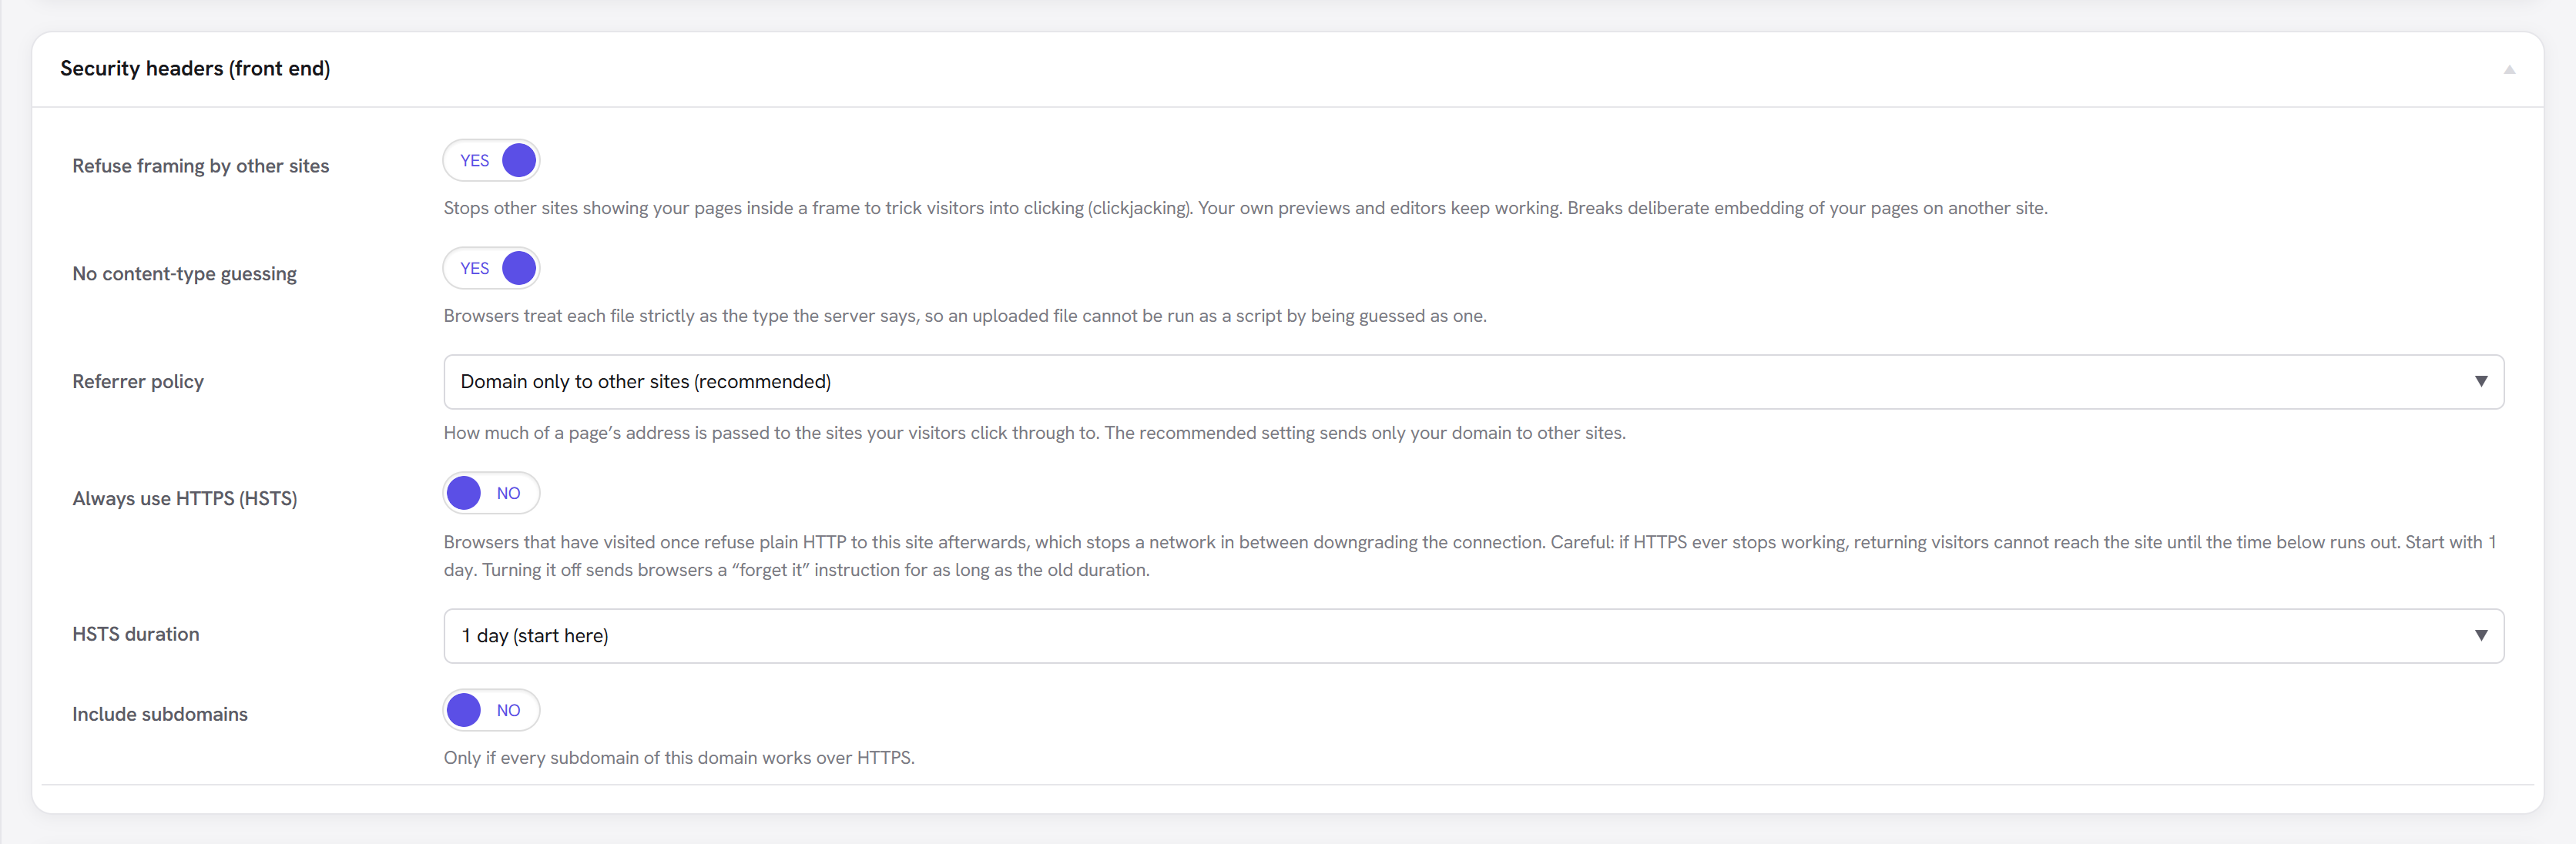
Task: Collapse the Security headers panel arrow
Action: tap(2508, 69)
